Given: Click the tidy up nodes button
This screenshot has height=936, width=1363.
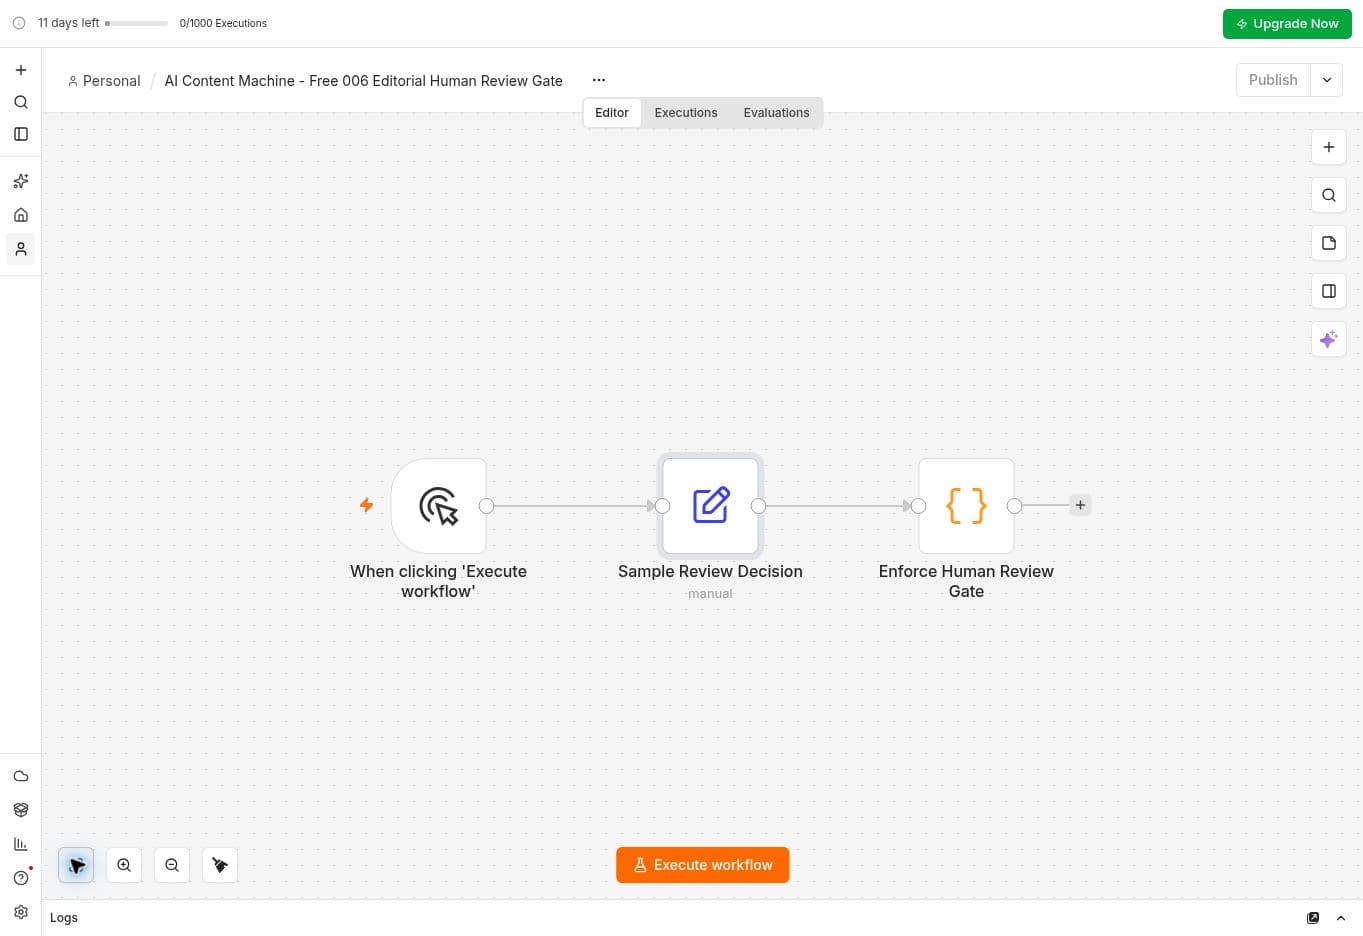Looking at the screenshot, I should click(220, 865).
